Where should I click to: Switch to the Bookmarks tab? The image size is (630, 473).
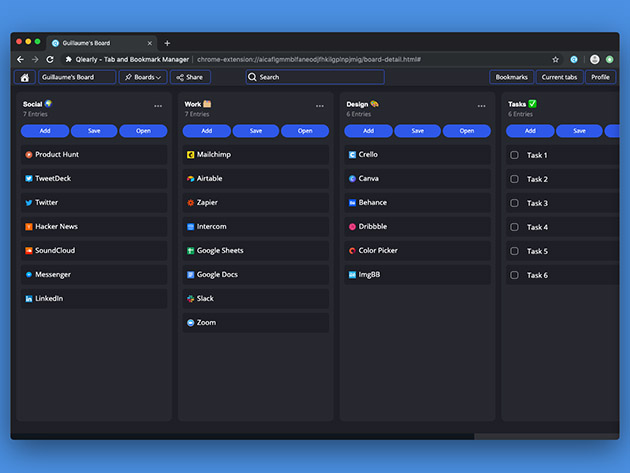[511, 77]
